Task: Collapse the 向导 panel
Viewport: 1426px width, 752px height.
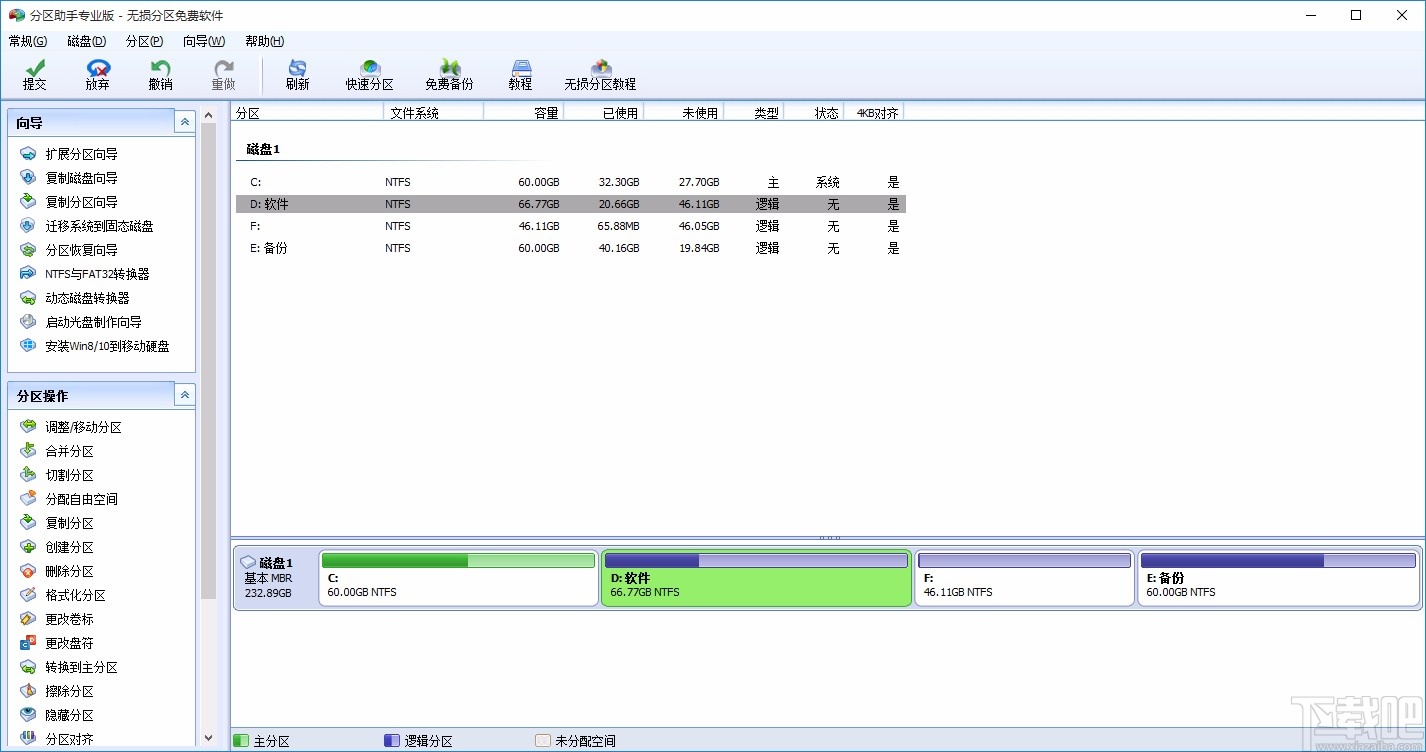Action: coord(184,122)
